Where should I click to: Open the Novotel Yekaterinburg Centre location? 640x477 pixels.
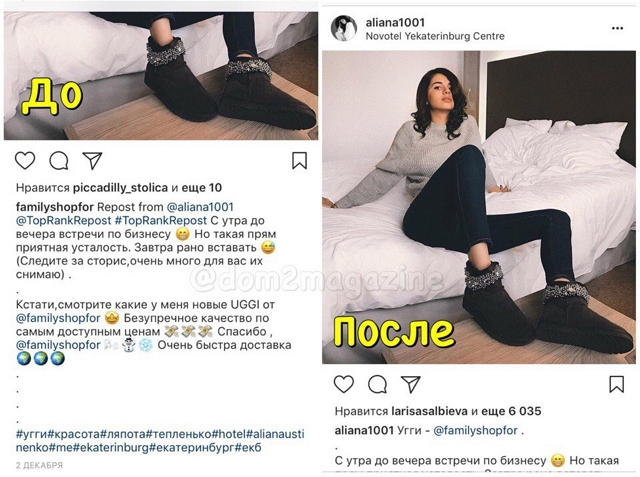[435, 36]
